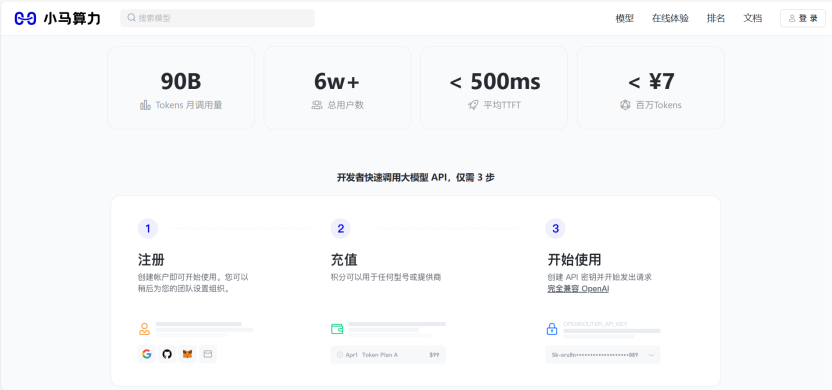Click the 百万Tokens label
Image resolution: width=832 pixels, height=390 pixels.
pos(658,105)
